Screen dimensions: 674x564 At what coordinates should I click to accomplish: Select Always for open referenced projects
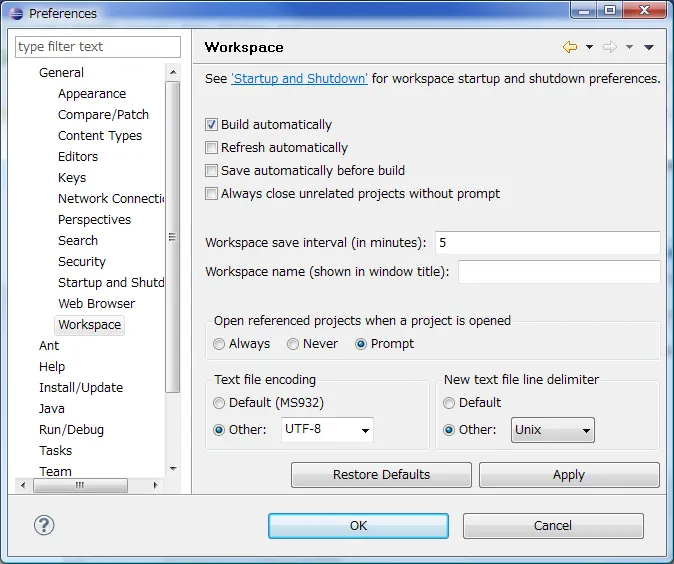tap(219, 344)
